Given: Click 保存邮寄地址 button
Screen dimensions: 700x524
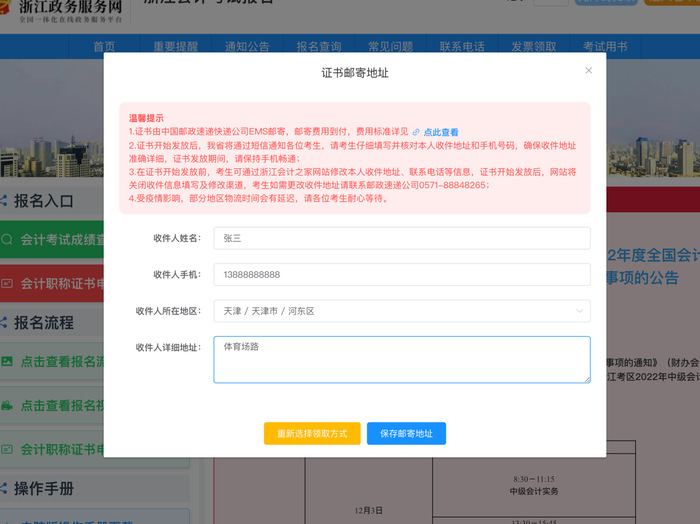Looking at the screenshot, I should (406, 434).
